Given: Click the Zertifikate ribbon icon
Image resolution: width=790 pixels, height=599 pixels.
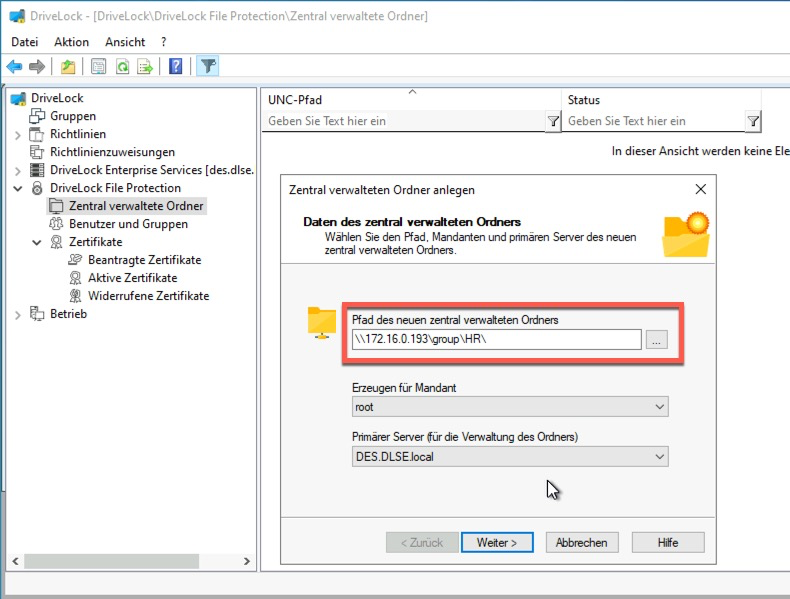Looking at the screenshot, I should (x=56, y=242).
